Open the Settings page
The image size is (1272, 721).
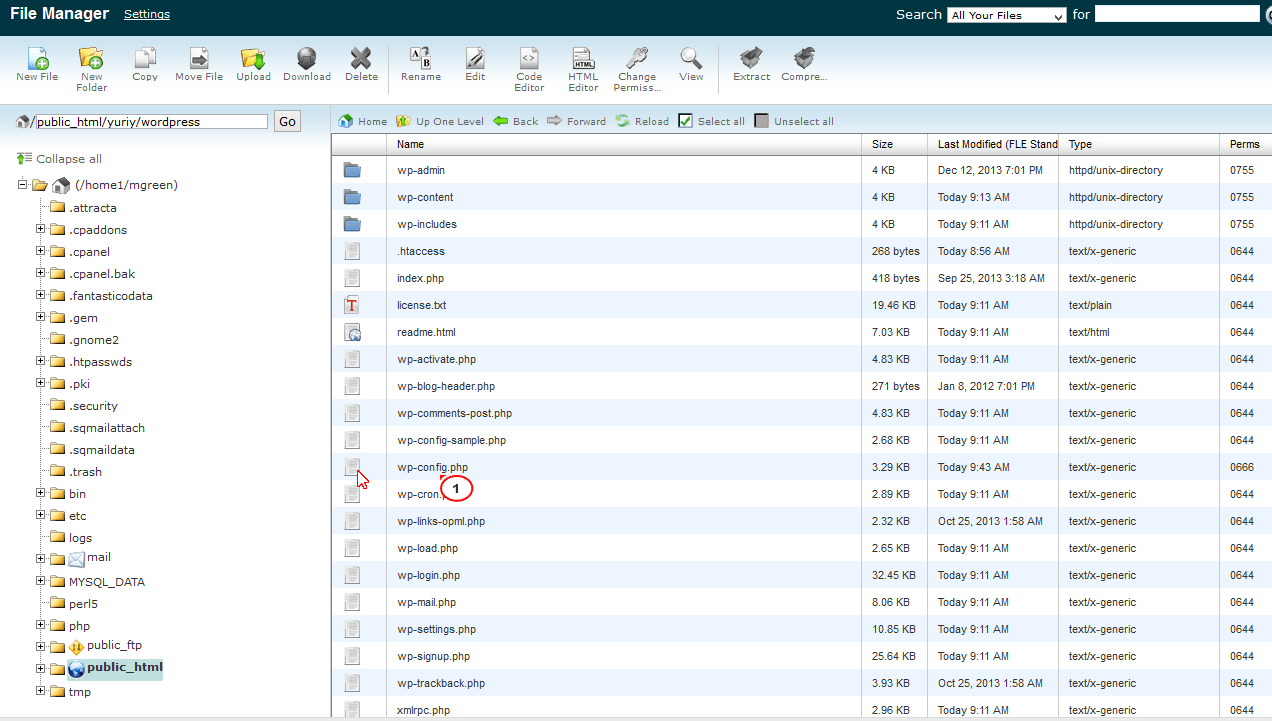click(x=146, y=14)
